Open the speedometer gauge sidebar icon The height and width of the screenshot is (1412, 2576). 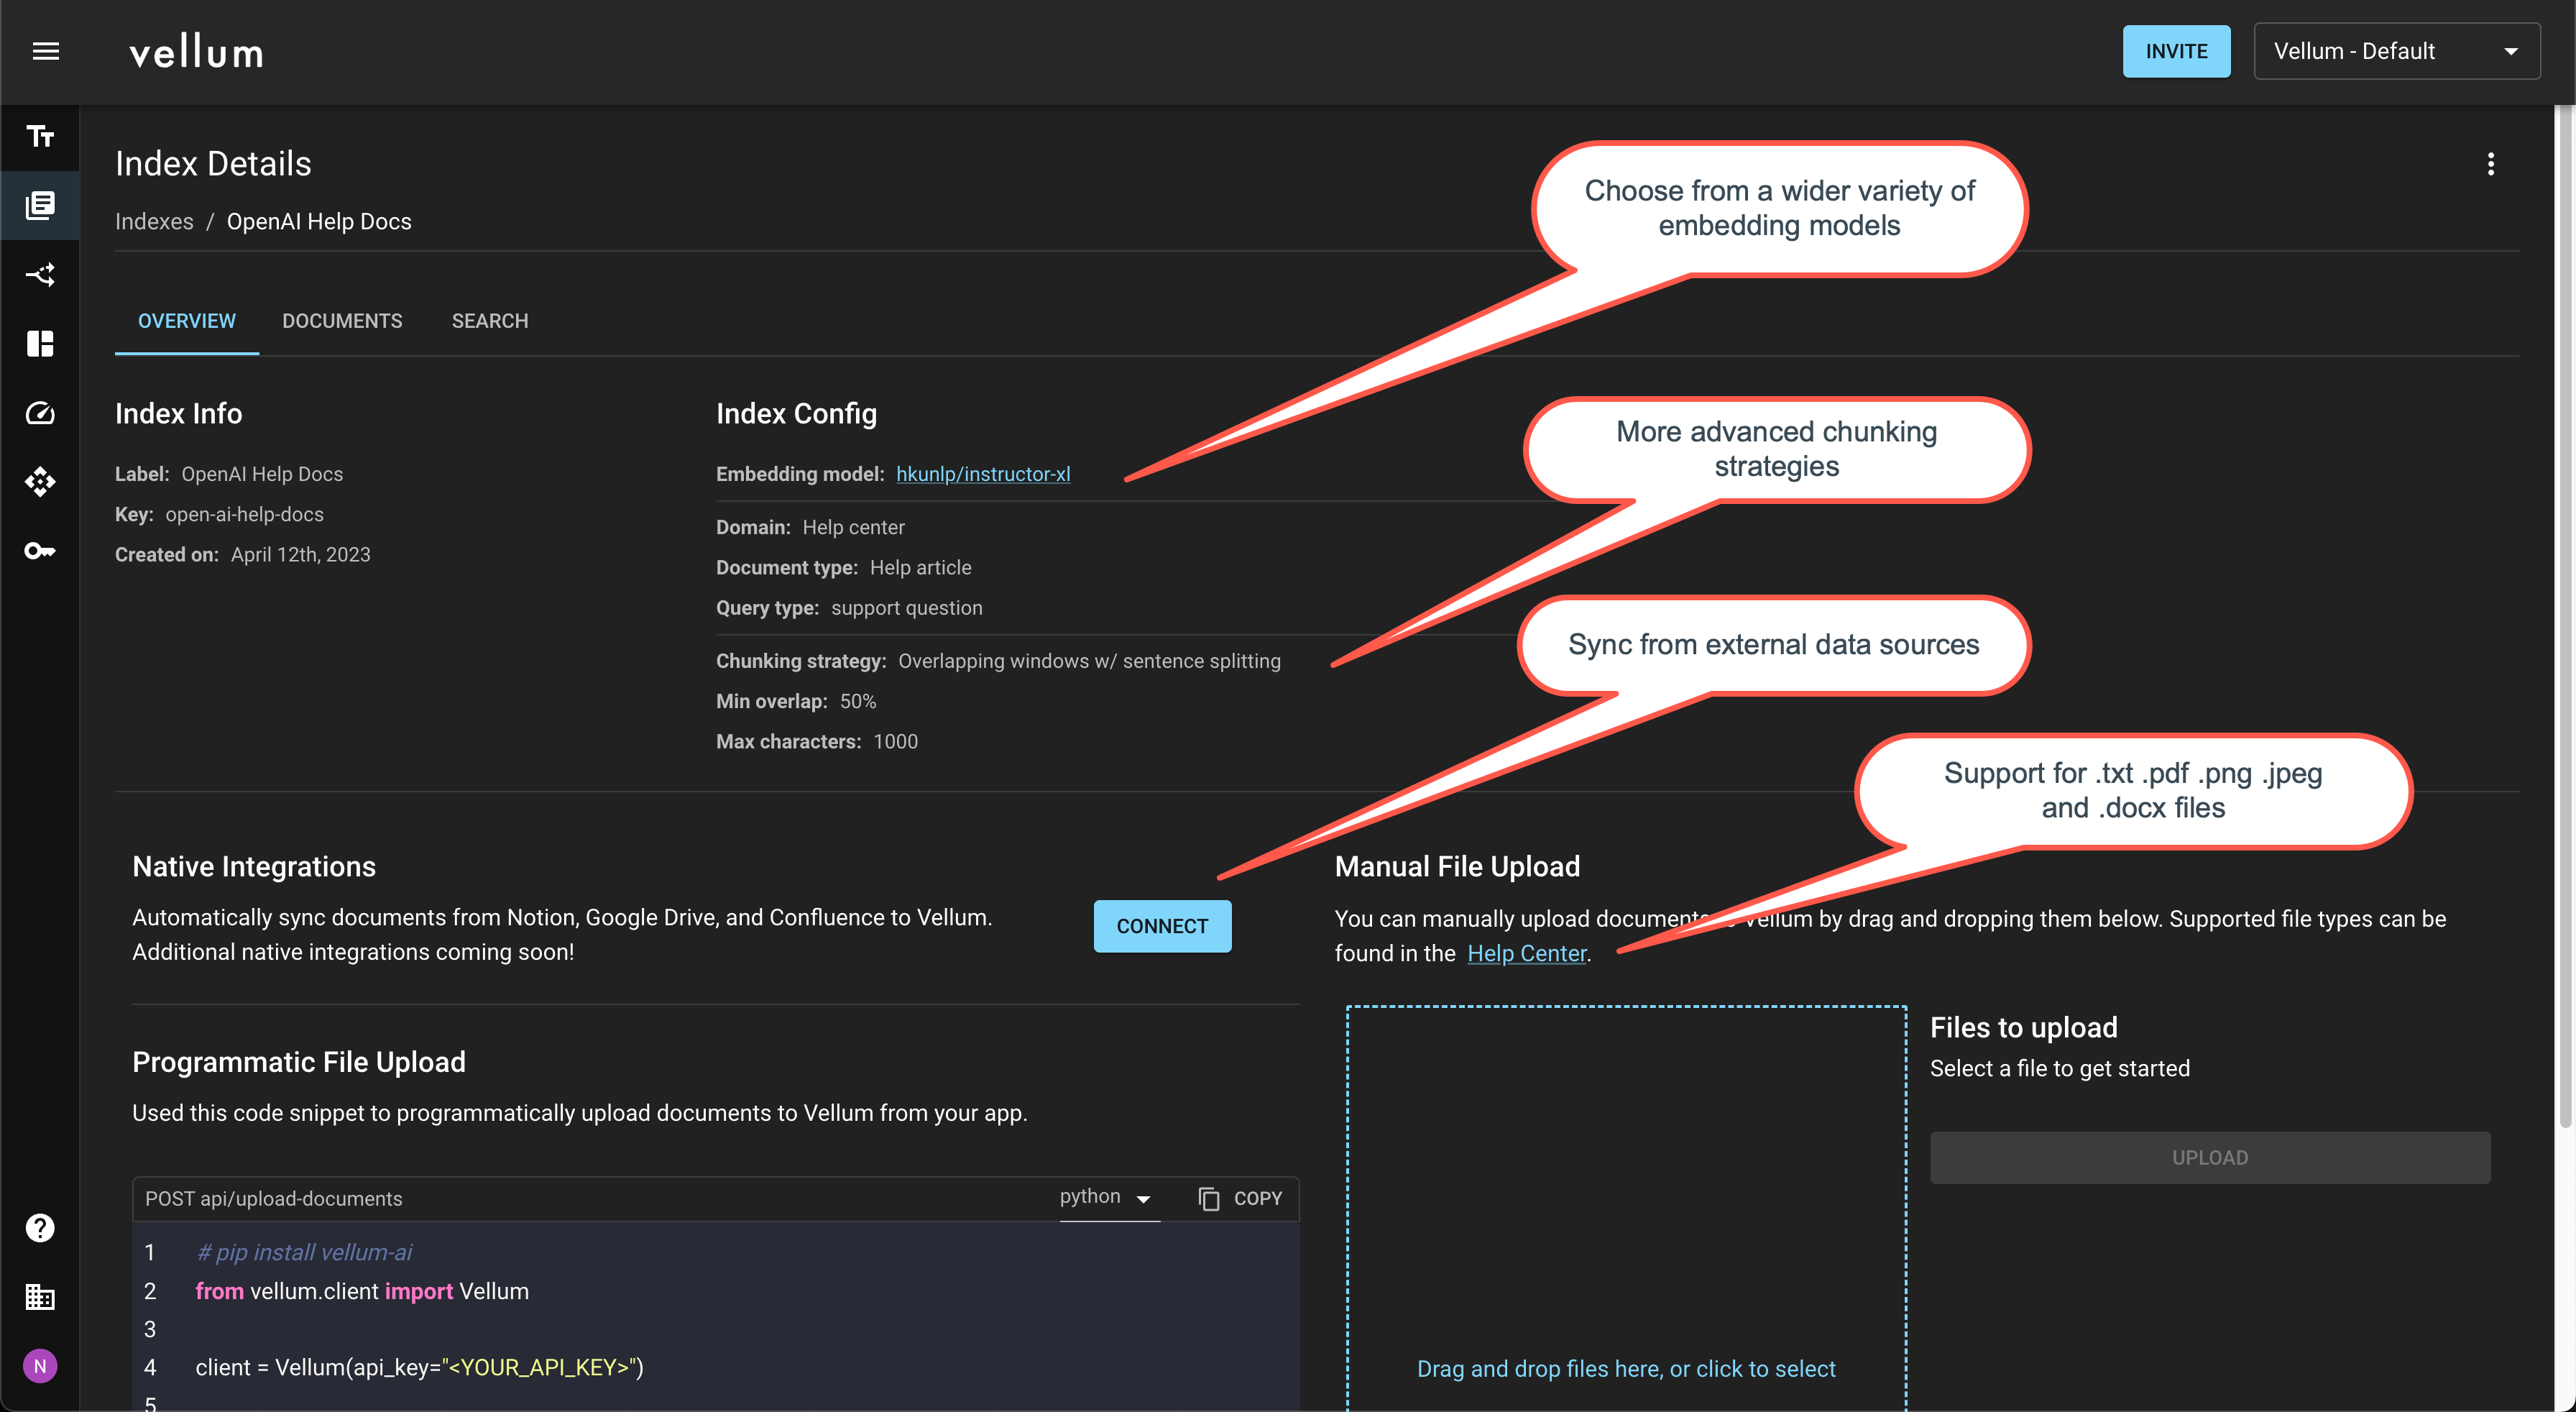click(x=40, y=413)
